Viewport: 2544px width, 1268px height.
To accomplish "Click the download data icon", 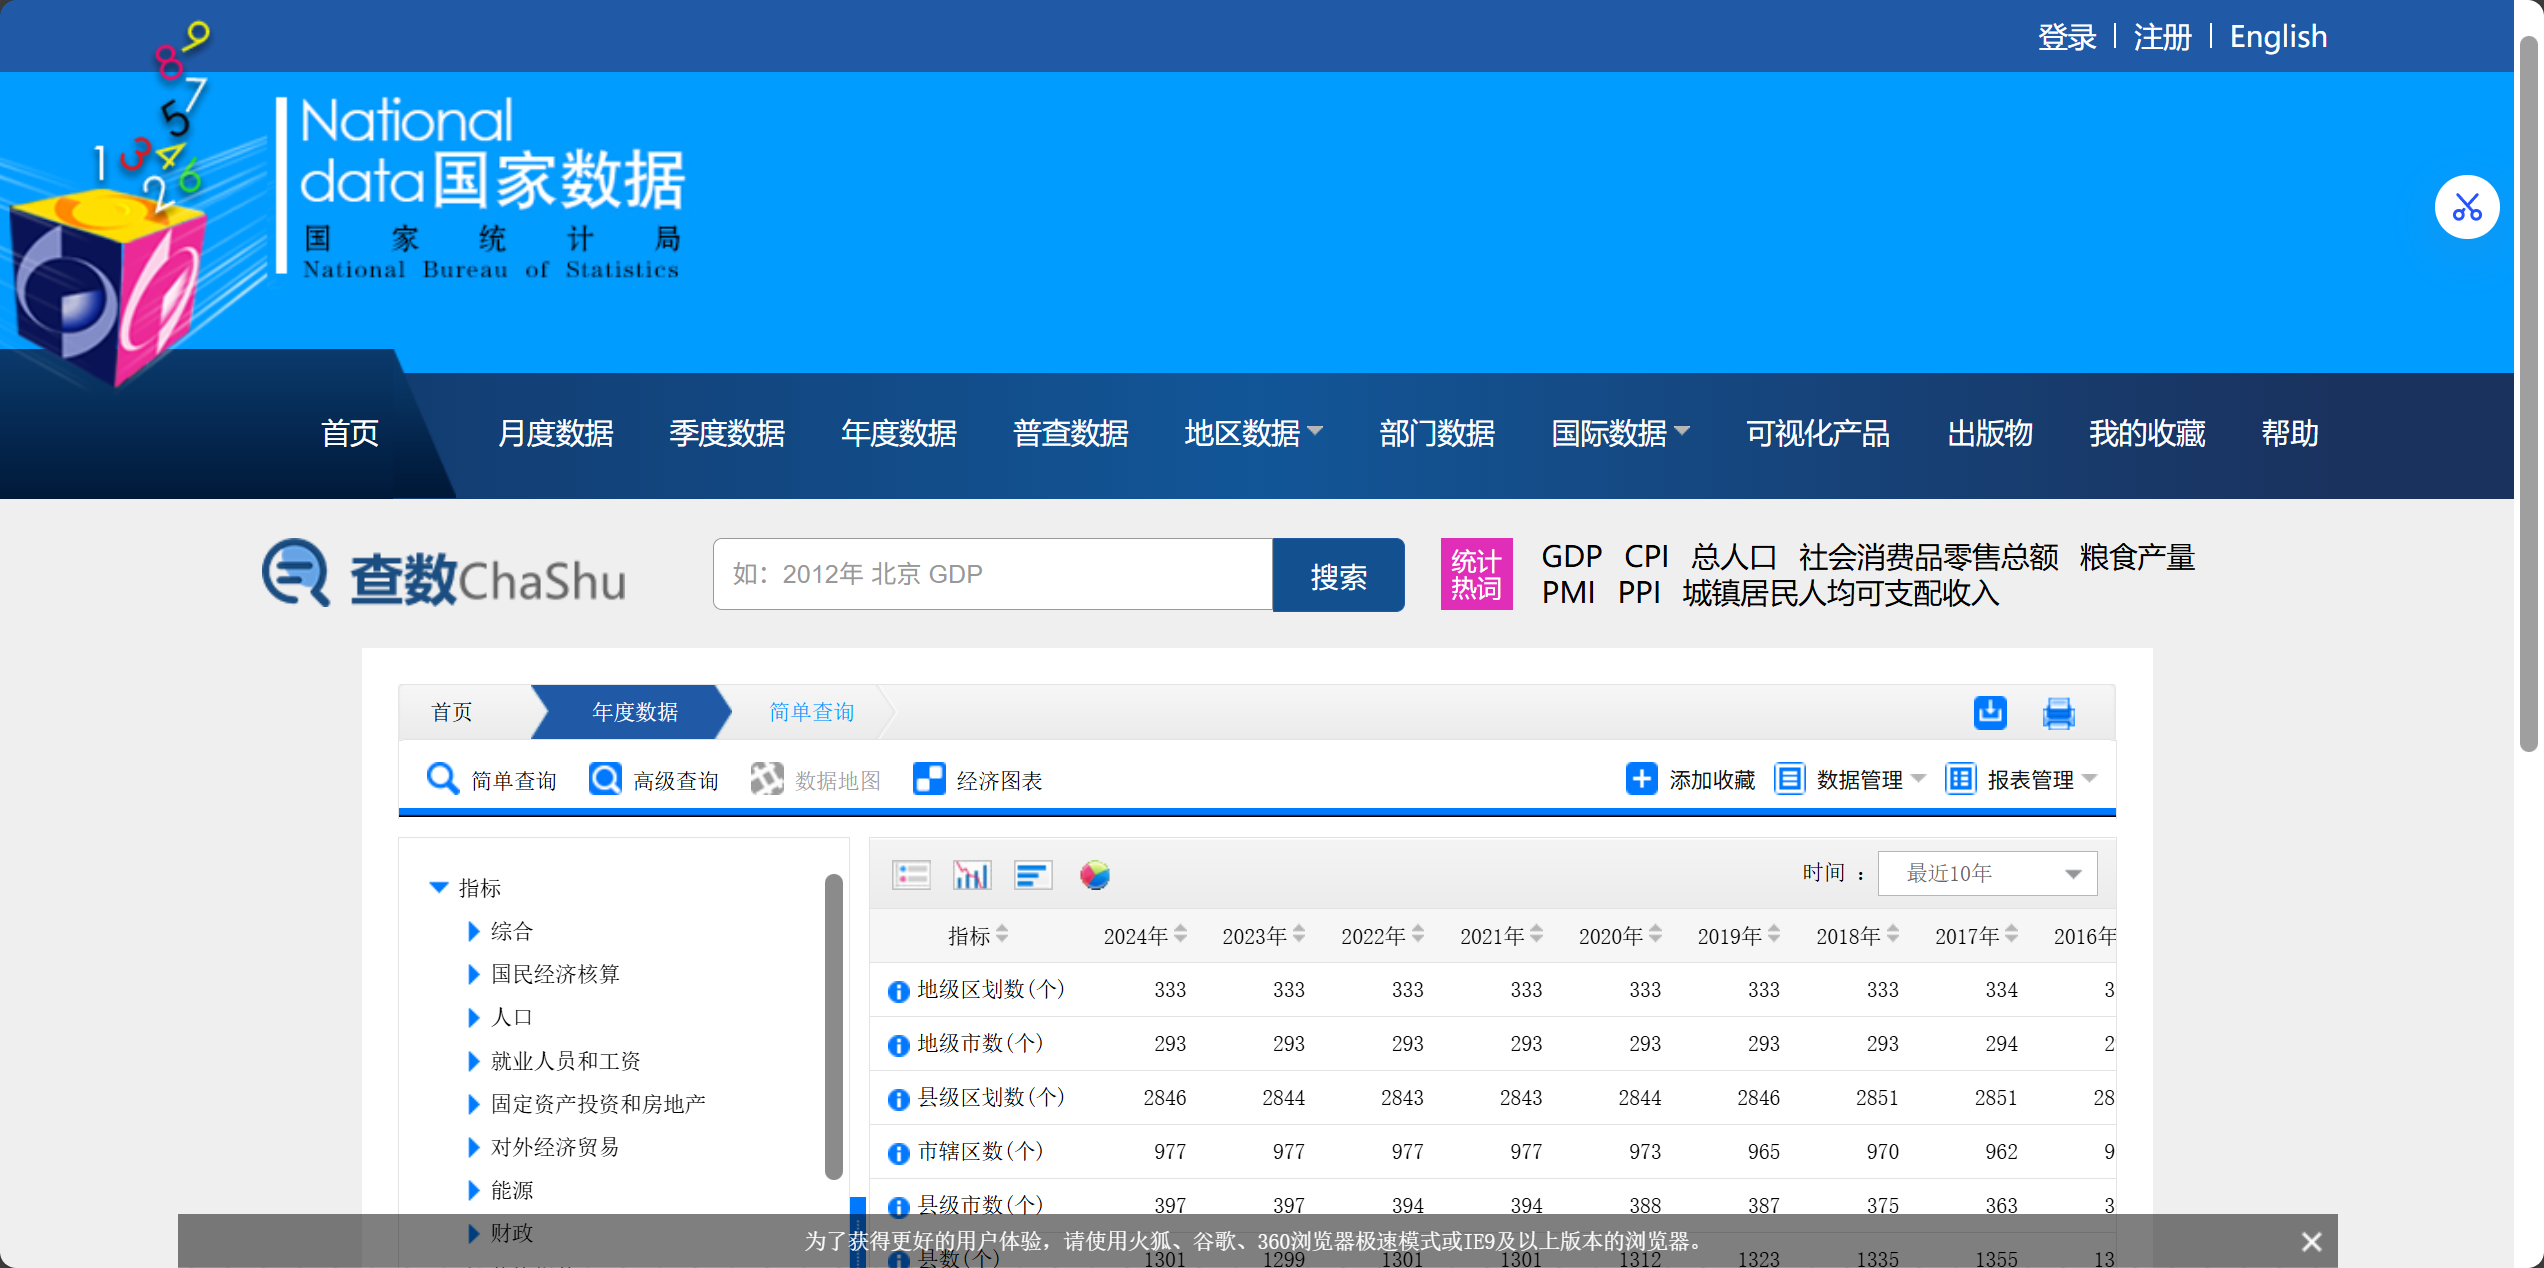I will [1990, 712].
